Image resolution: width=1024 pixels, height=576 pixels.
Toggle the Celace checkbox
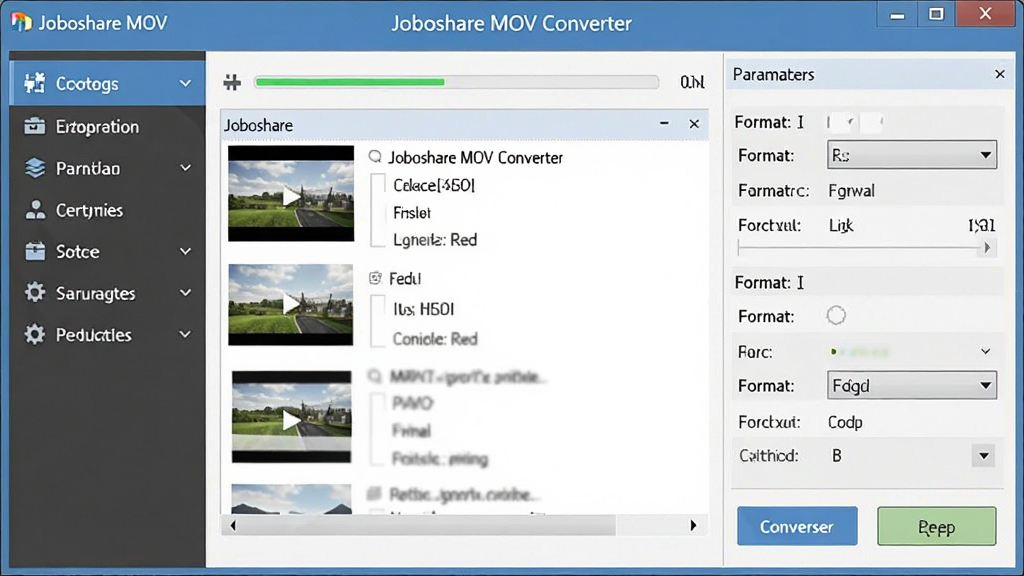tap(377, 185)
